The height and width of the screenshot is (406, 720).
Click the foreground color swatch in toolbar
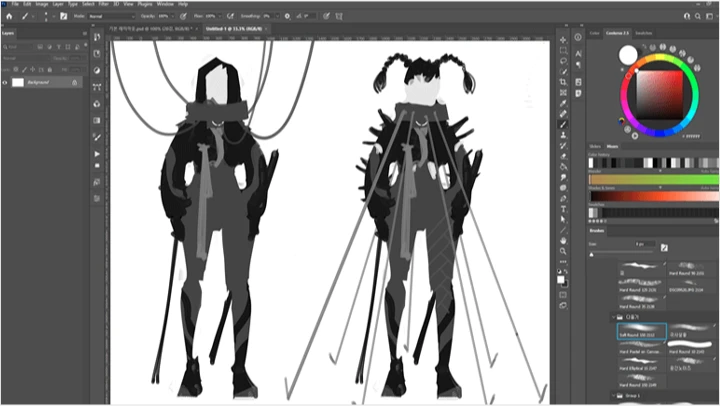561,280
